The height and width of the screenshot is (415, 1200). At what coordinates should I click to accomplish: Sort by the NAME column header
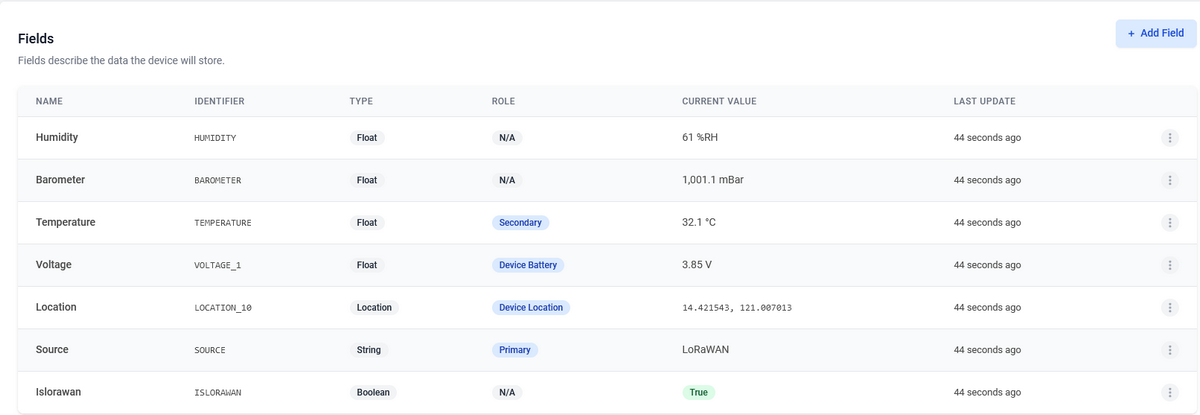tap(49, 101)
